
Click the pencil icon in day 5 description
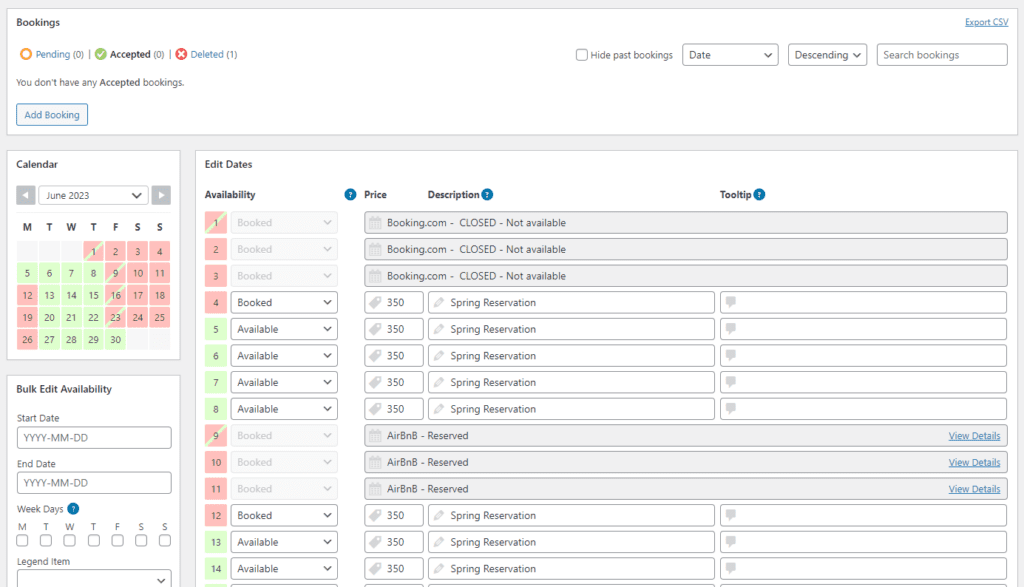pyautogui.click(x=439, y=329)
